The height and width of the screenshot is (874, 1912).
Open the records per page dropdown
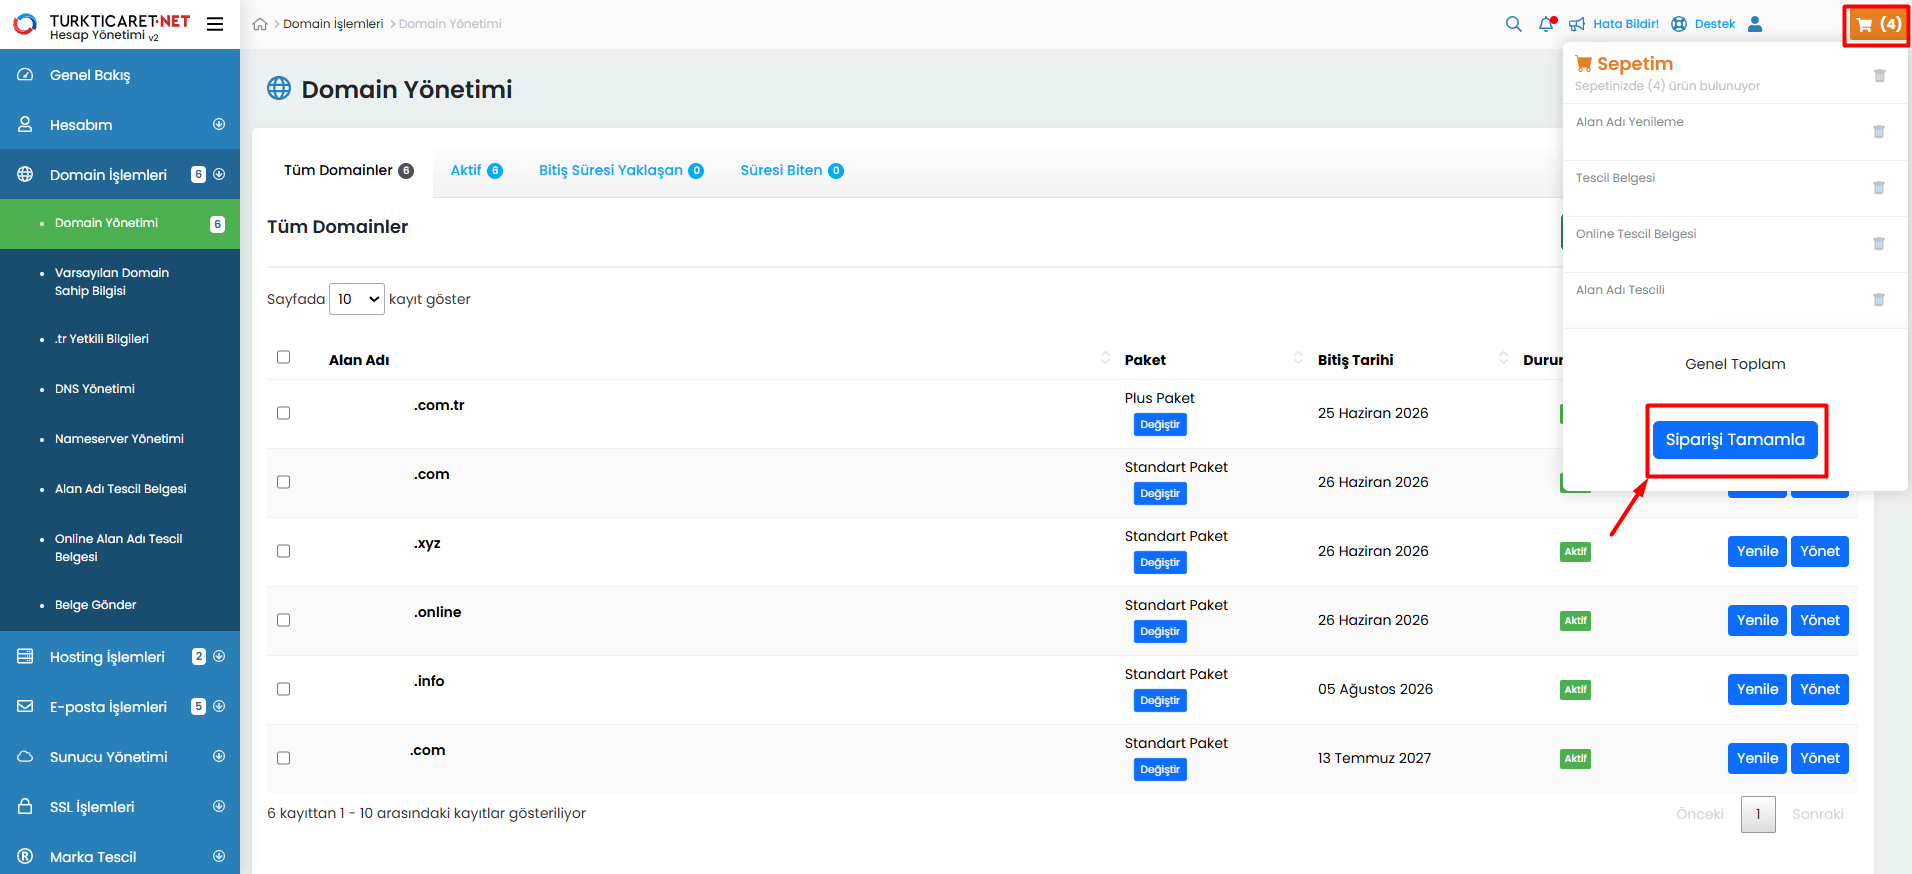tap(356, 299)
